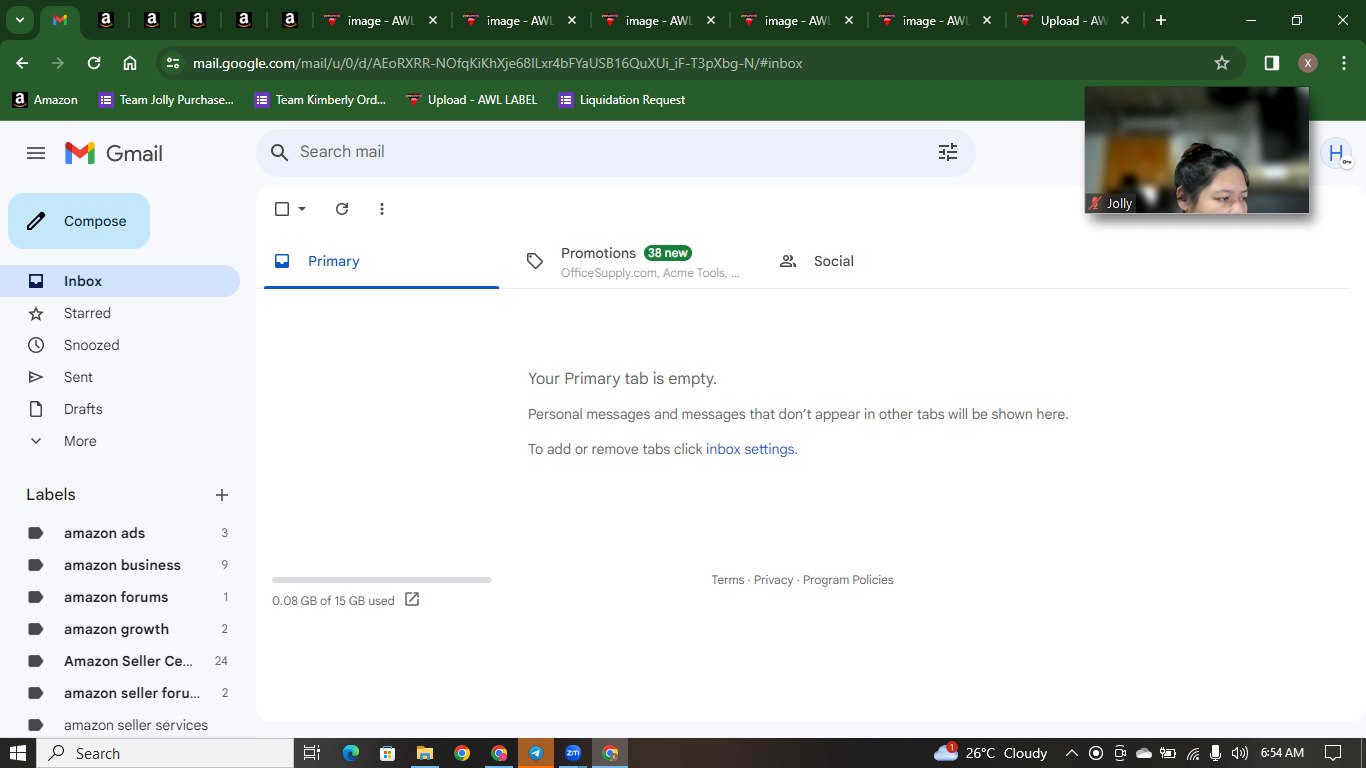Refresh the inbox message list
This screenshot has width=1366, height=768.
[342, 209]
